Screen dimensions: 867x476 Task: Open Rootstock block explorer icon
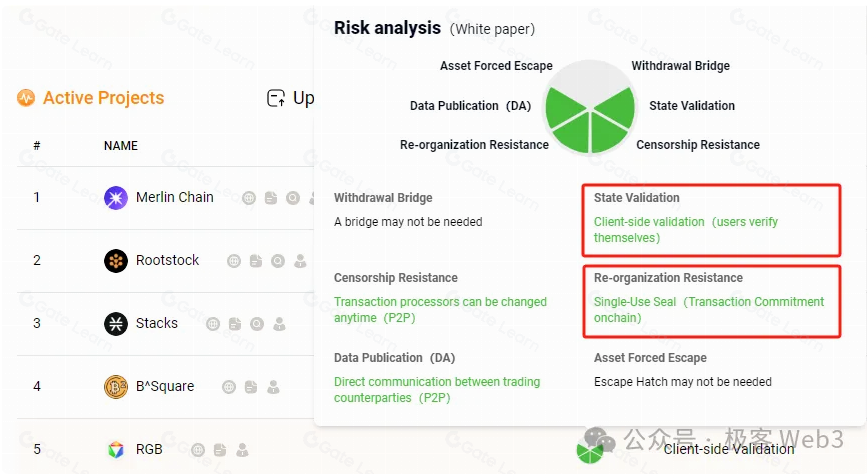point(278,261)
